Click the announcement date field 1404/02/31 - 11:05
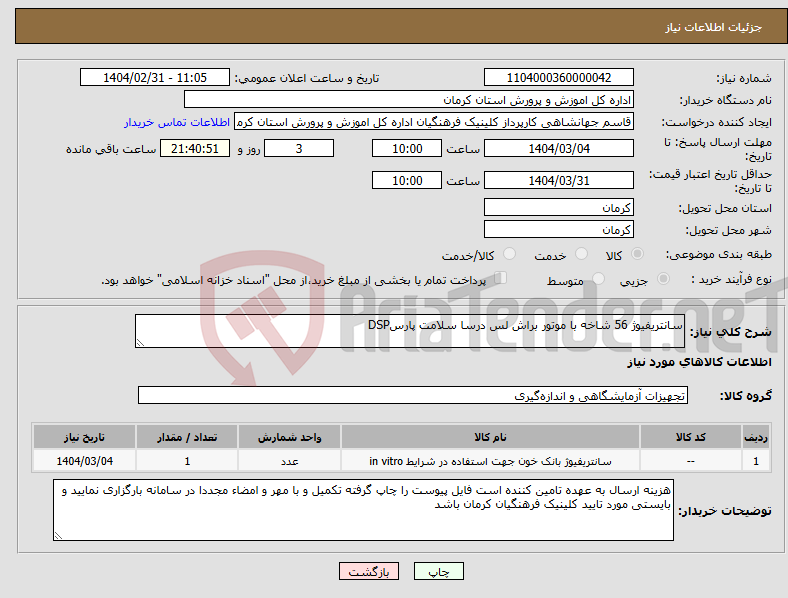 click(155, 77)
